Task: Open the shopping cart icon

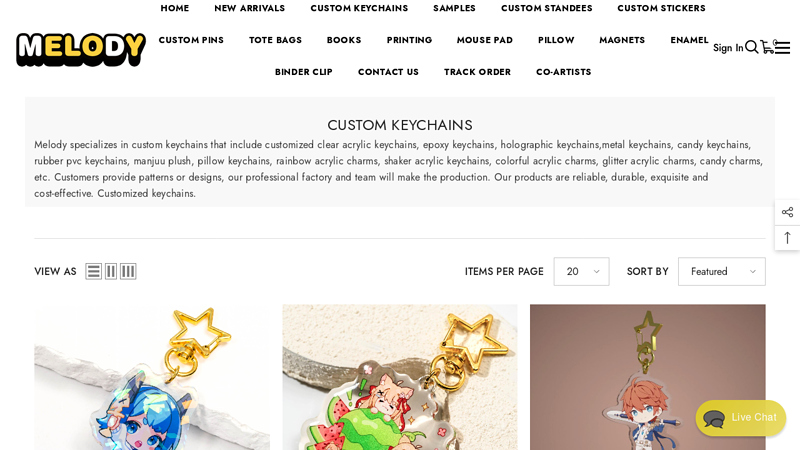Action: (767, 47)
